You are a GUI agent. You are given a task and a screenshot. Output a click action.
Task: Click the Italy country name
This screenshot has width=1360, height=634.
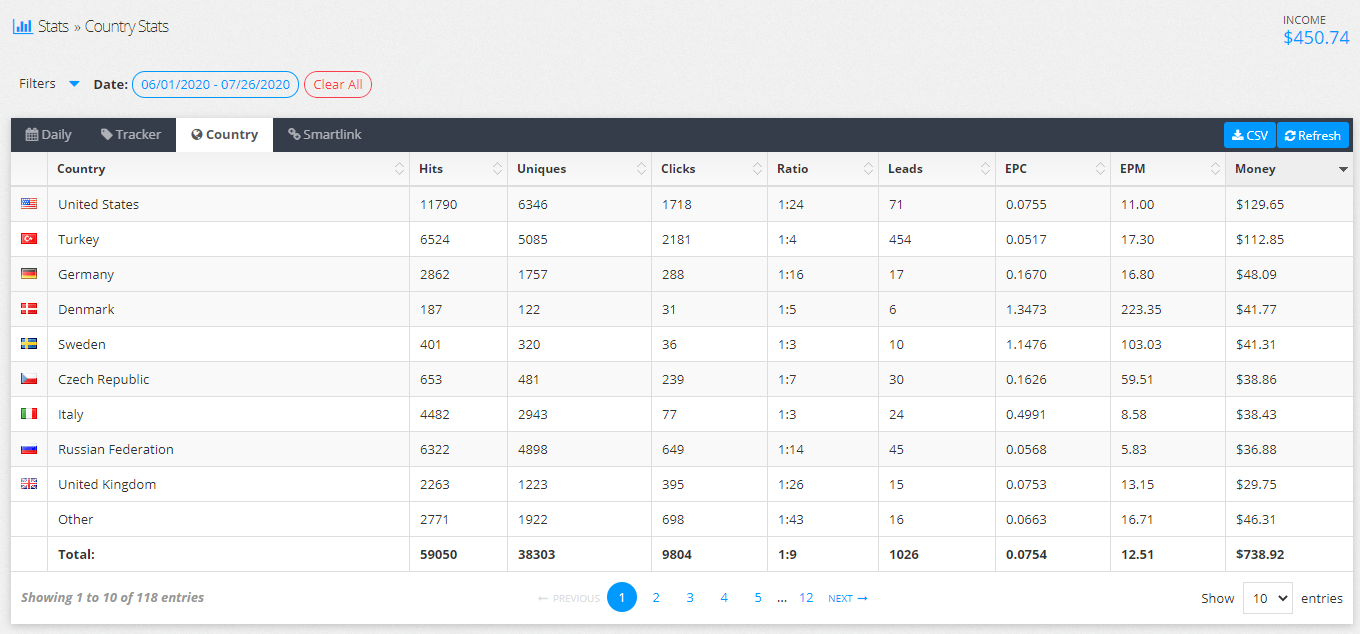point(71,414)
